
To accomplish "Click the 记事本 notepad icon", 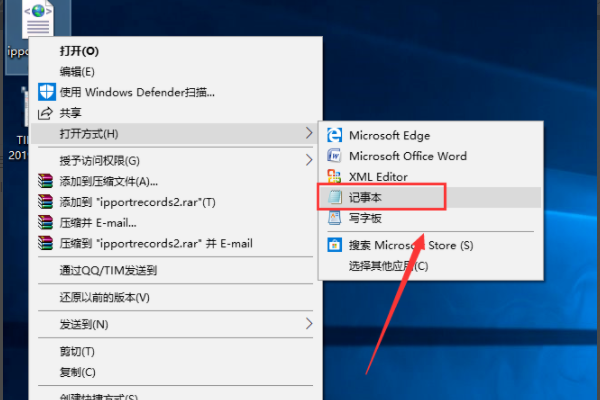I will [x=335, y=197].
